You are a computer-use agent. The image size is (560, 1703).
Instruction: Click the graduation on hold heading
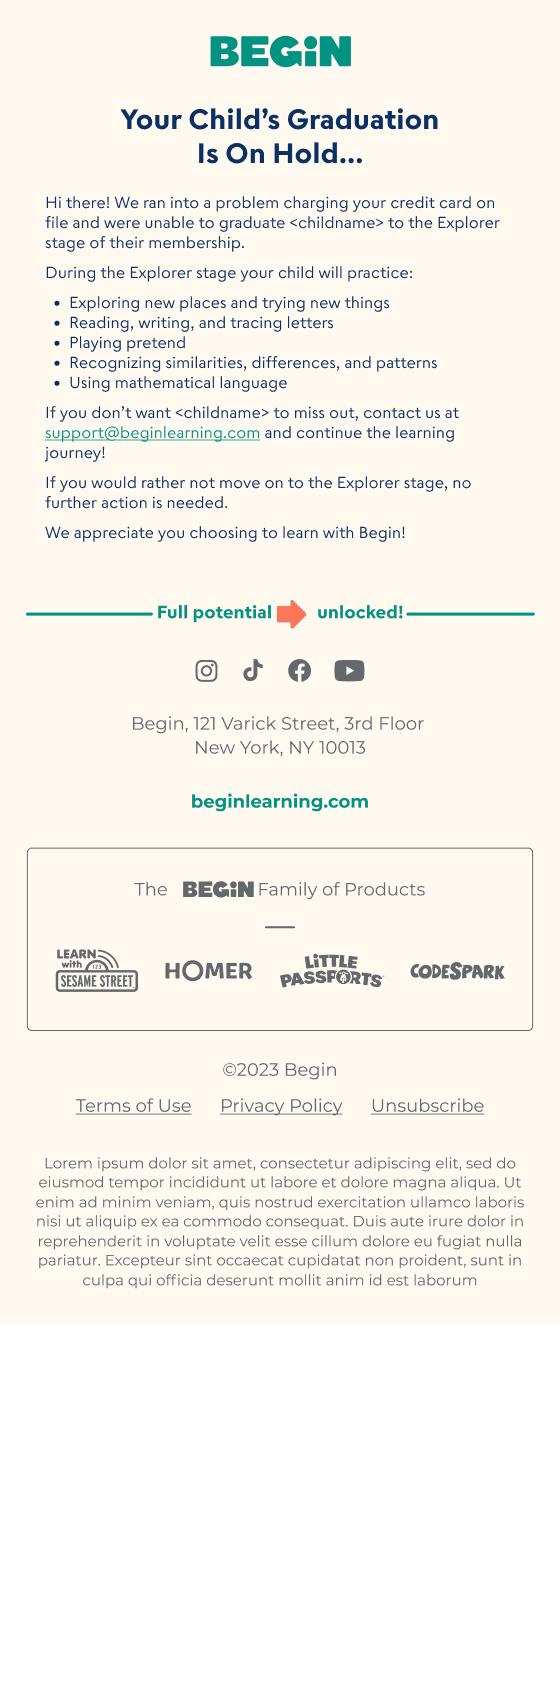click(280, 136)
